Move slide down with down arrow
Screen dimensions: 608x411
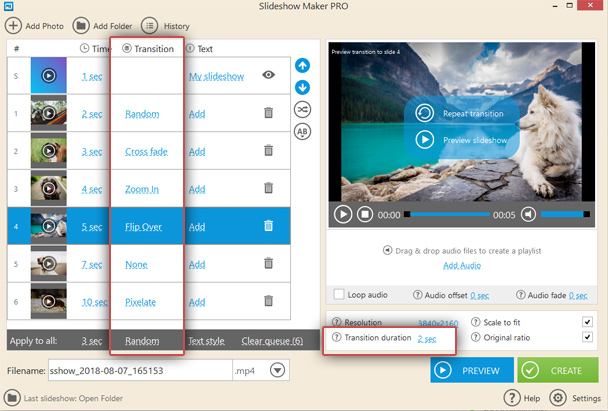tap(302, 87)
